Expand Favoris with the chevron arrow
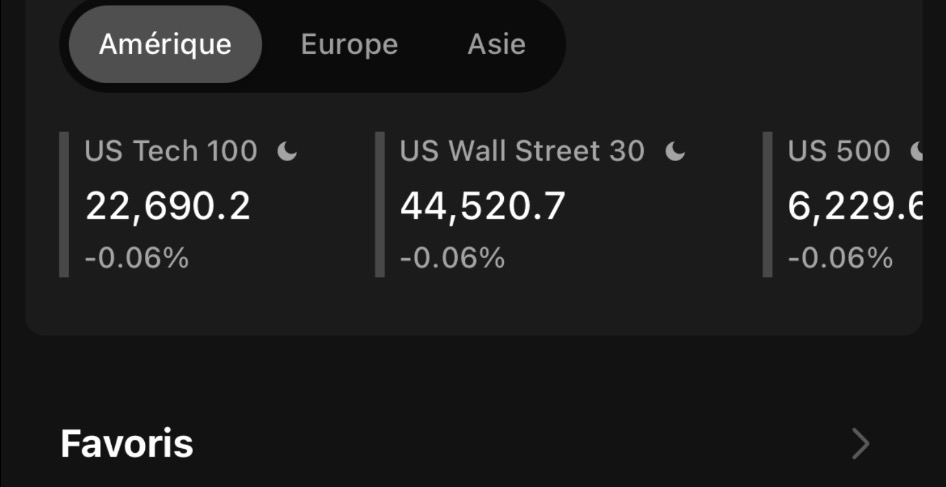The image size is (946, 487). click(860, 443)
